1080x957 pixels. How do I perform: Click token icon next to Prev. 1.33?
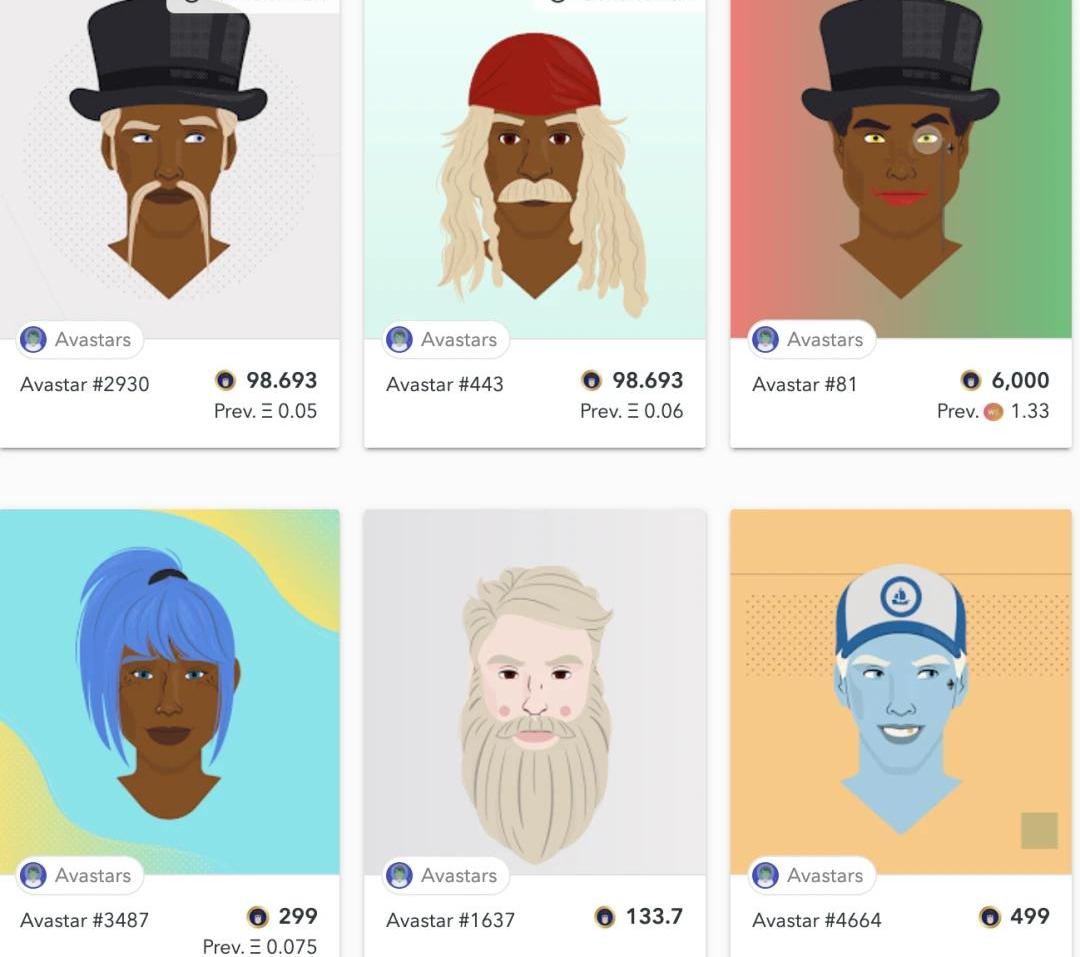click(993, 412)
